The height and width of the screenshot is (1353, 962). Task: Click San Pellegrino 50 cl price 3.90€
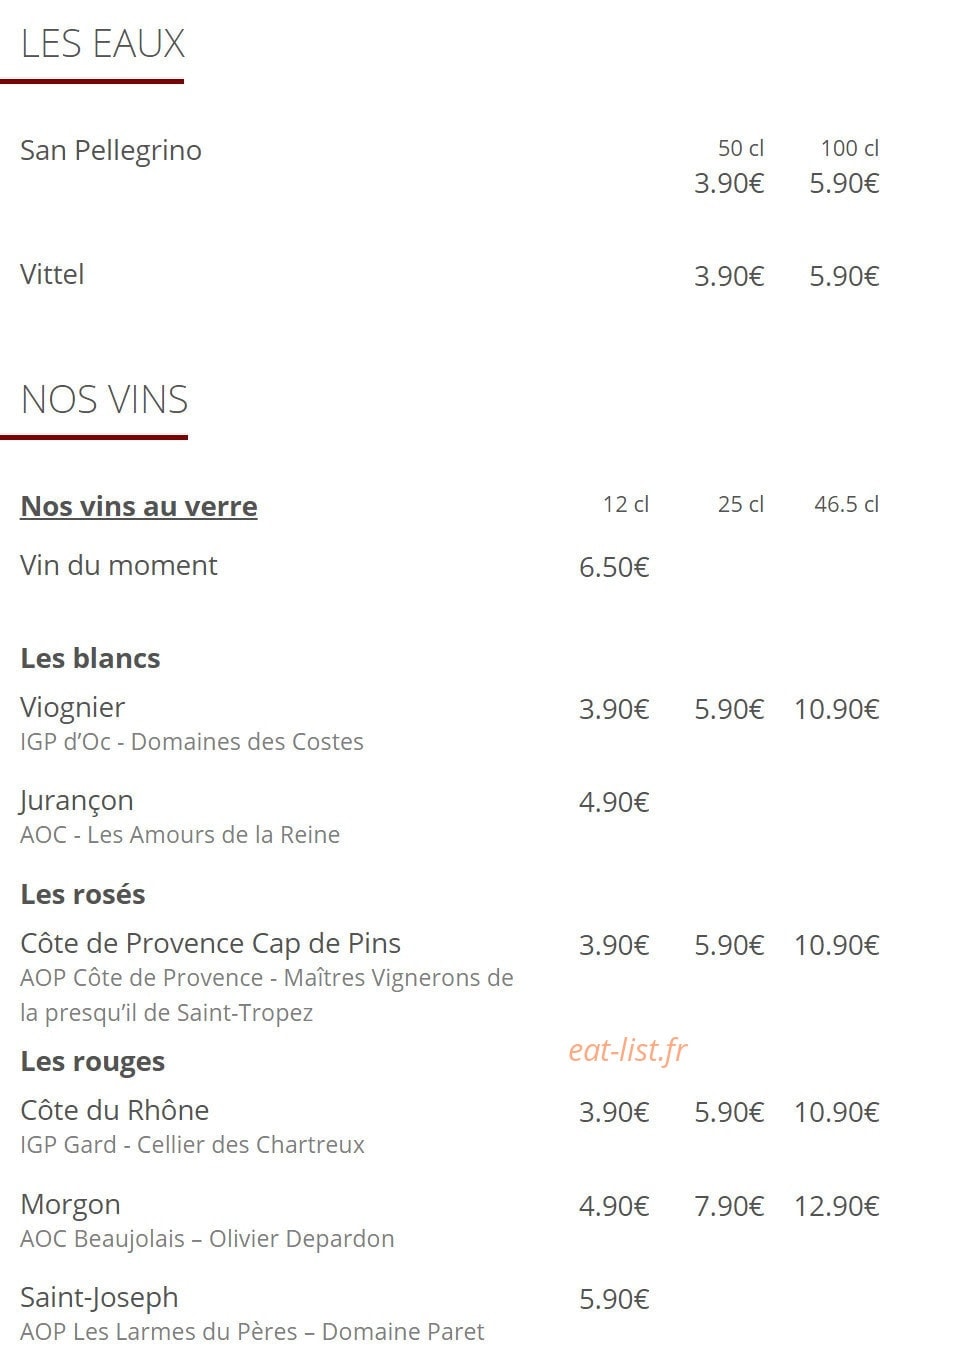coord(729,183)
